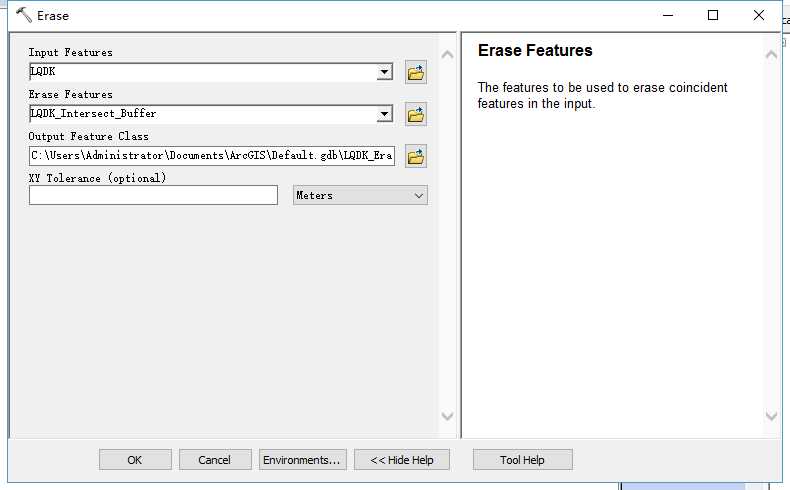
Task: Close the Erase dialog window
Action: click(x=759, y=15)
